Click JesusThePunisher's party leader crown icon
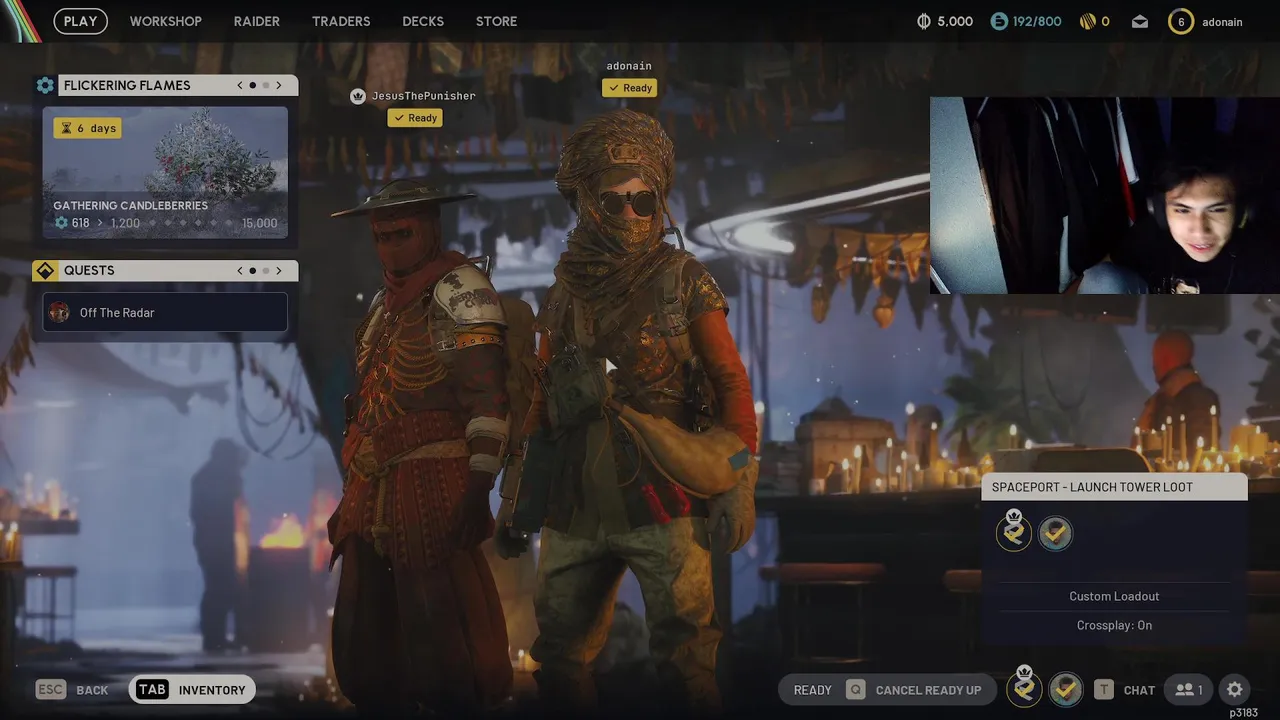The width and height of the screenshot is (1280, 720). pyautogui.click(x=358, y=96)
